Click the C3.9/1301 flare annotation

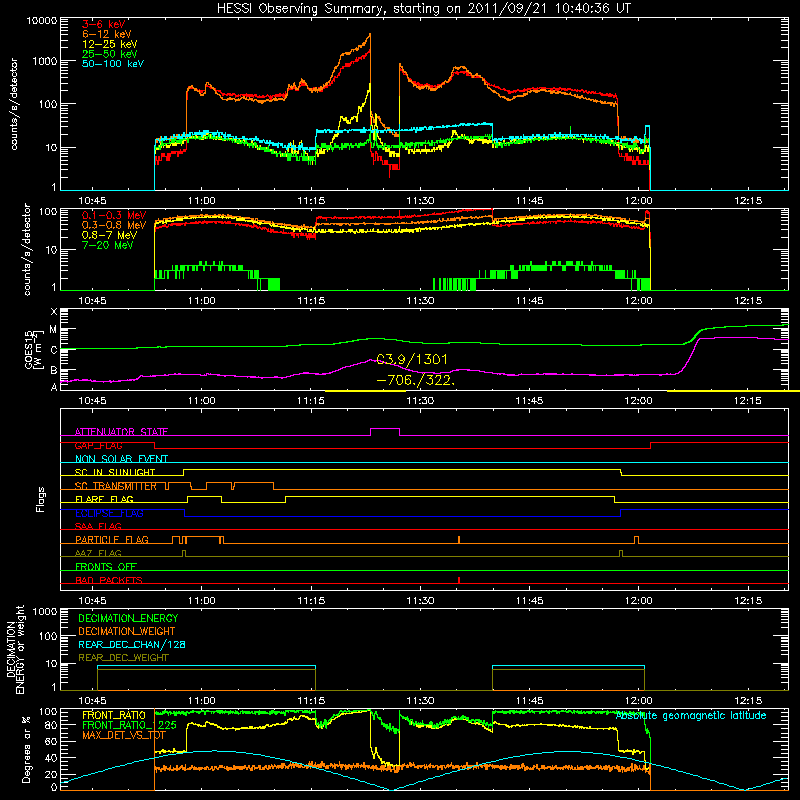coord(412,360)
